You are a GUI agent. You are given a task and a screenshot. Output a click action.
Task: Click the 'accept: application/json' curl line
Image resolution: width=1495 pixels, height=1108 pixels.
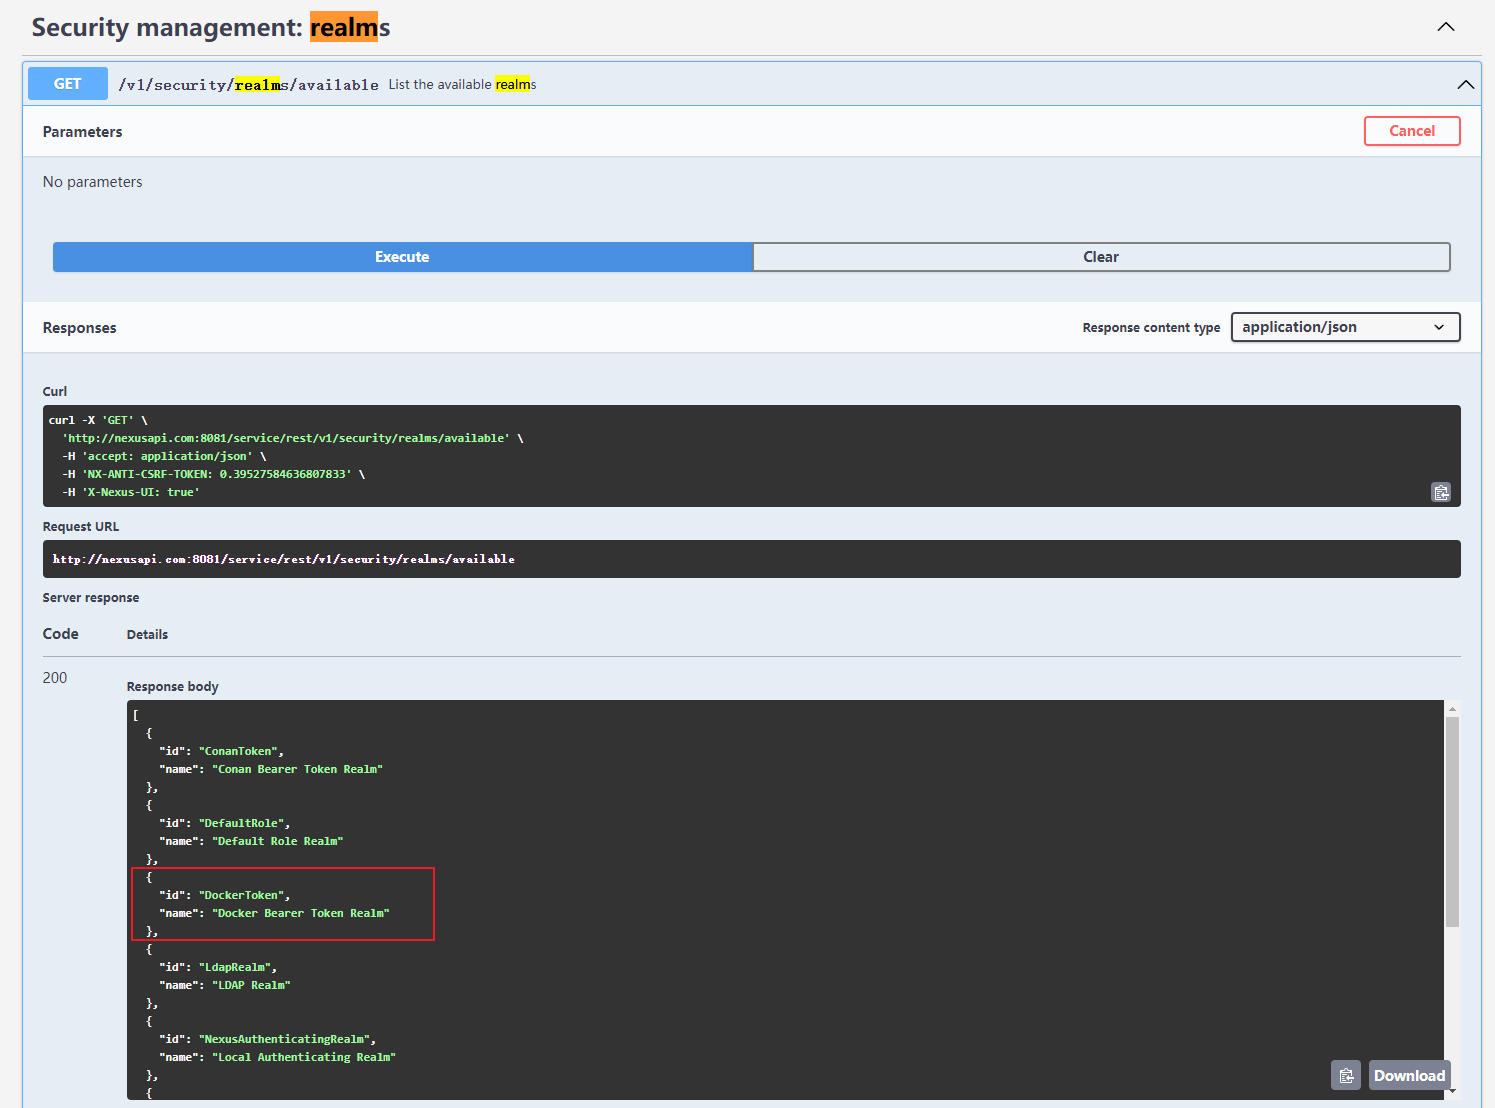(164, 456)
